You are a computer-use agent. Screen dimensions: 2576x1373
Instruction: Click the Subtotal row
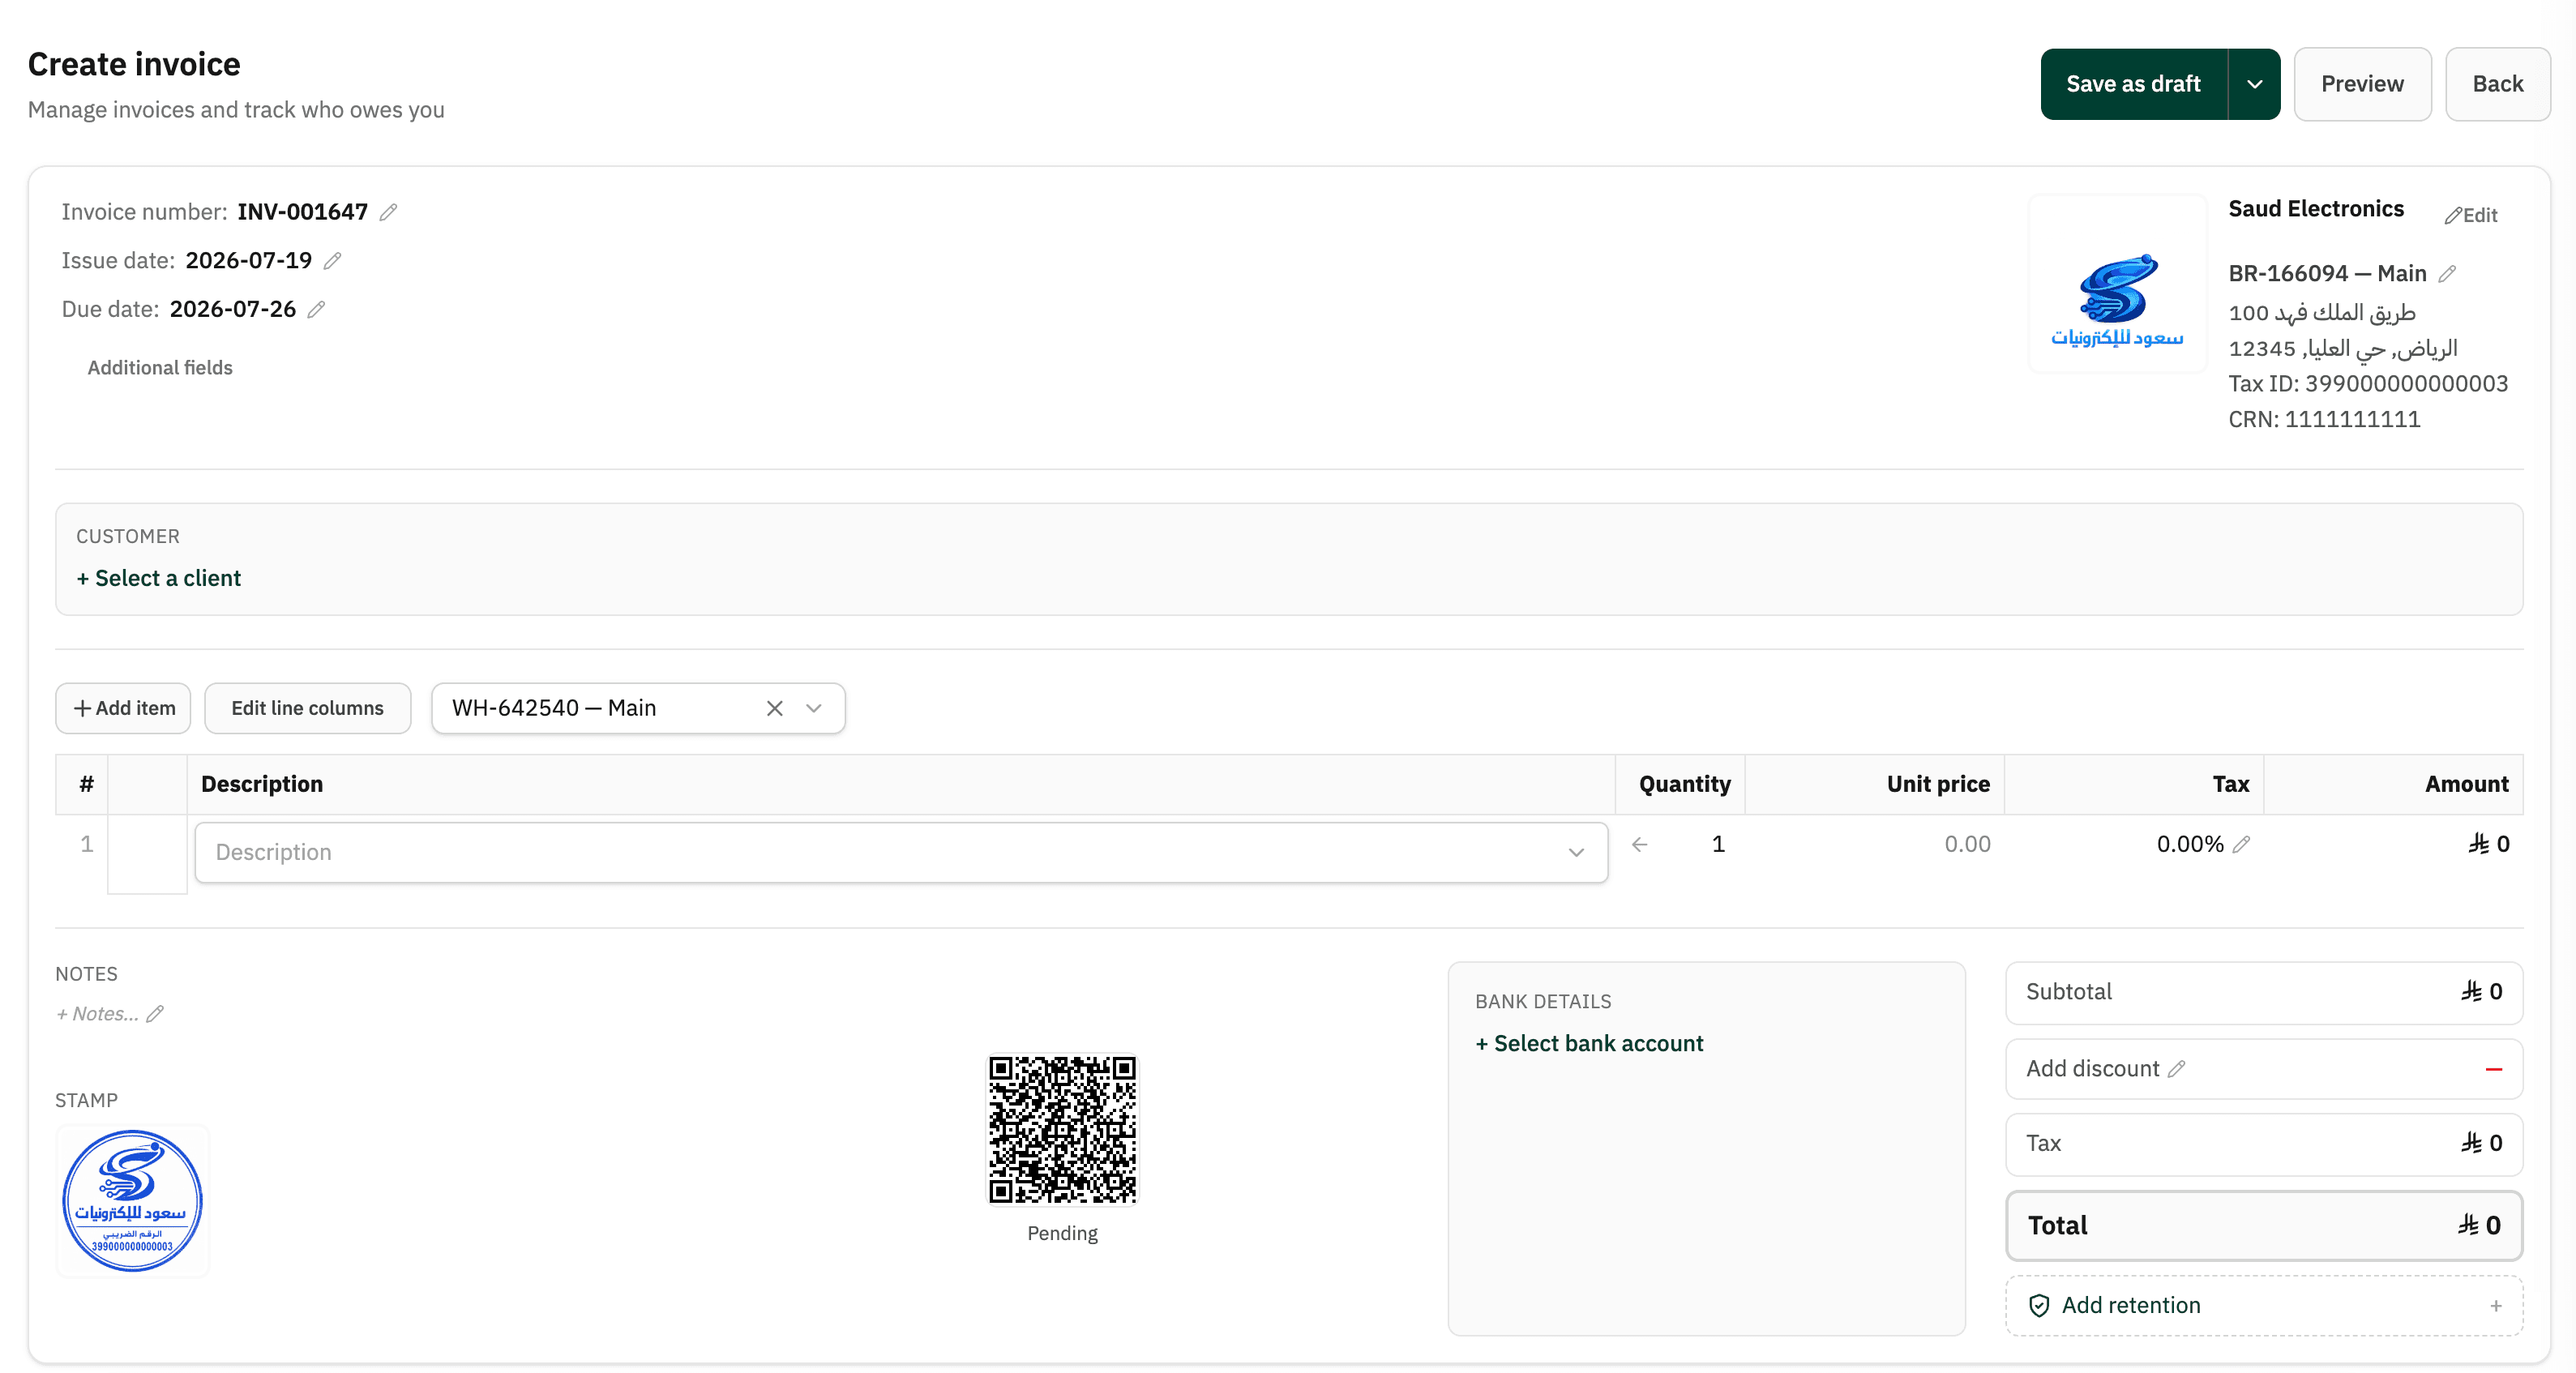point(2263,992)
